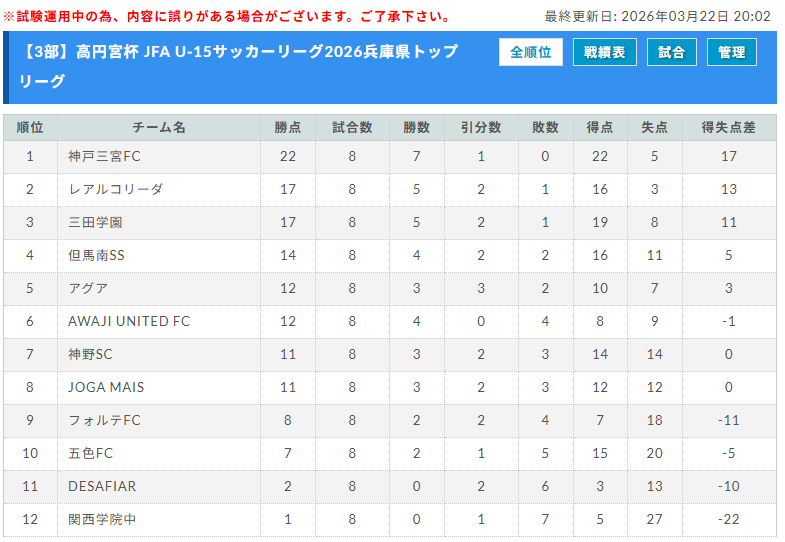This screenshot has height=542, width=785.
Task: Switch to the 全順位 tab
Action: click(531, 53)
